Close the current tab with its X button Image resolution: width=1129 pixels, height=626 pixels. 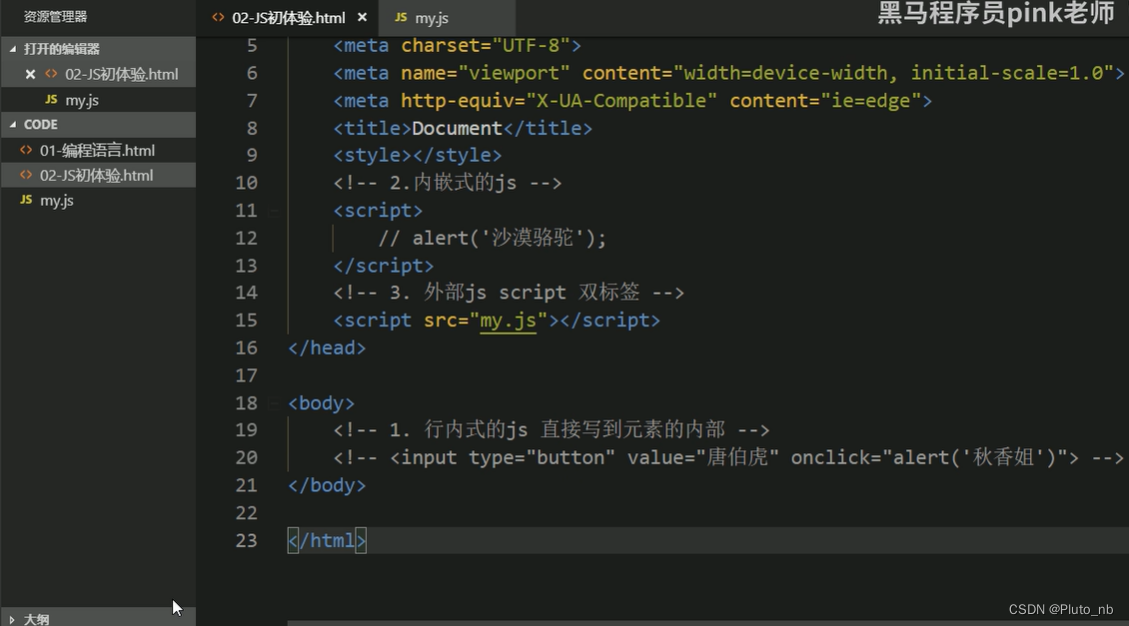coord(361,17)
